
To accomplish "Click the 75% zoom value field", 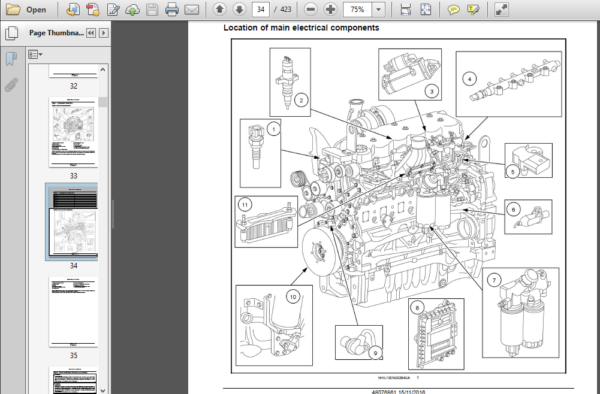I will coord(357,9).
